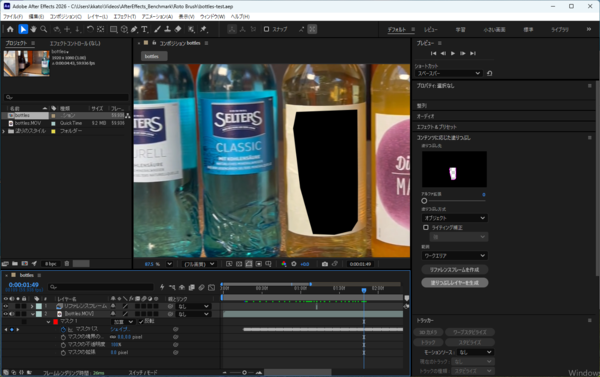The image size is (600, 377).
Task: Reset the preview shortcut icon
Action: [x=489, y=73]
